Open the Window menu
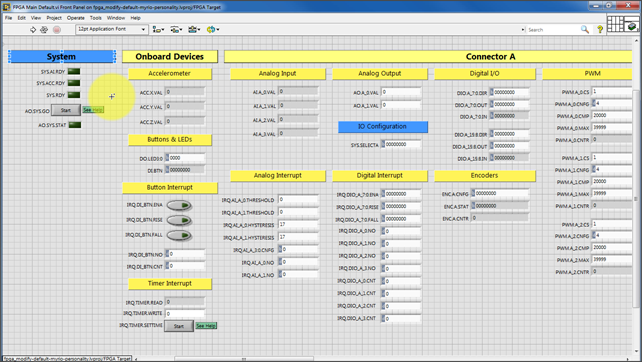Image resolution: width=642 pixels, height=362 pixels. [116, 18]
